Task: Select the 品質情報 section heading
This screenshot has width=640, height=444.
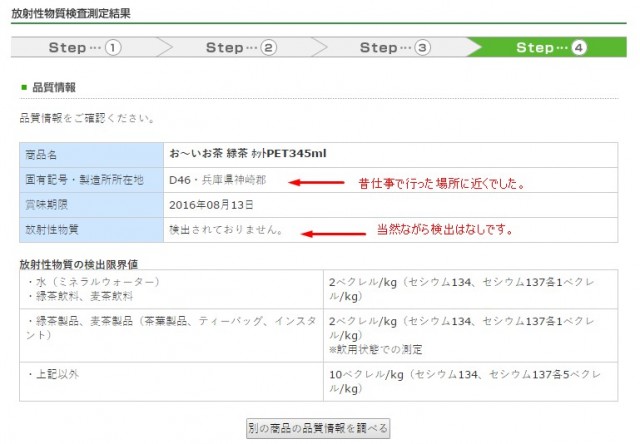Action: 54,87
